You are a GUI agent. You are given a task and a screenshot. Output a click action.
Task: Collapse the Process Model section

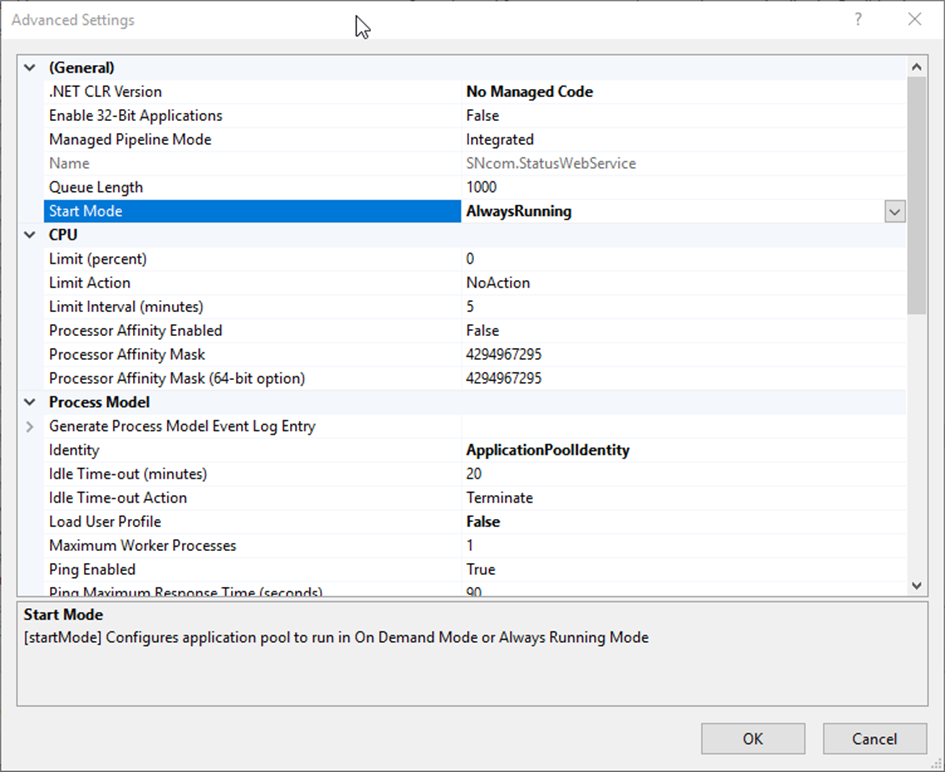pyautogui.click(x=29, y=402)
